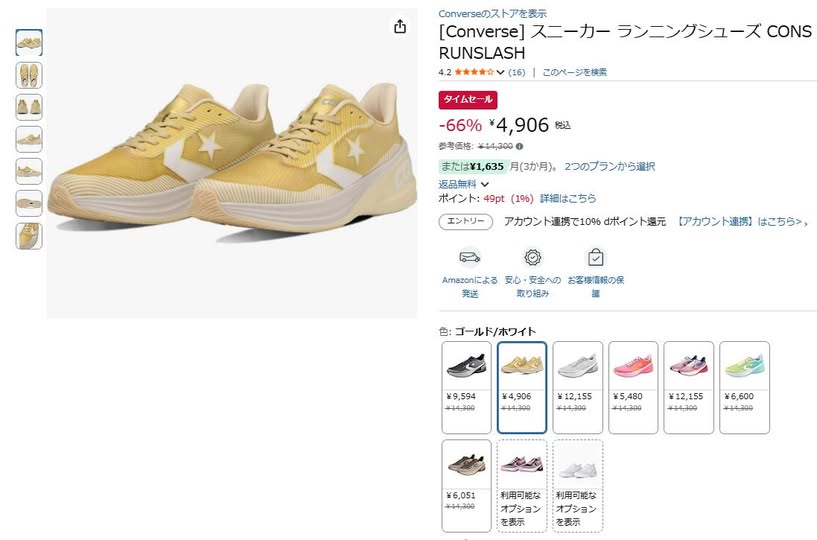Viewport: 817px width, 540px height.
Task: Select the lime green shoe priced ¥6,600
Action: point(745,387)
